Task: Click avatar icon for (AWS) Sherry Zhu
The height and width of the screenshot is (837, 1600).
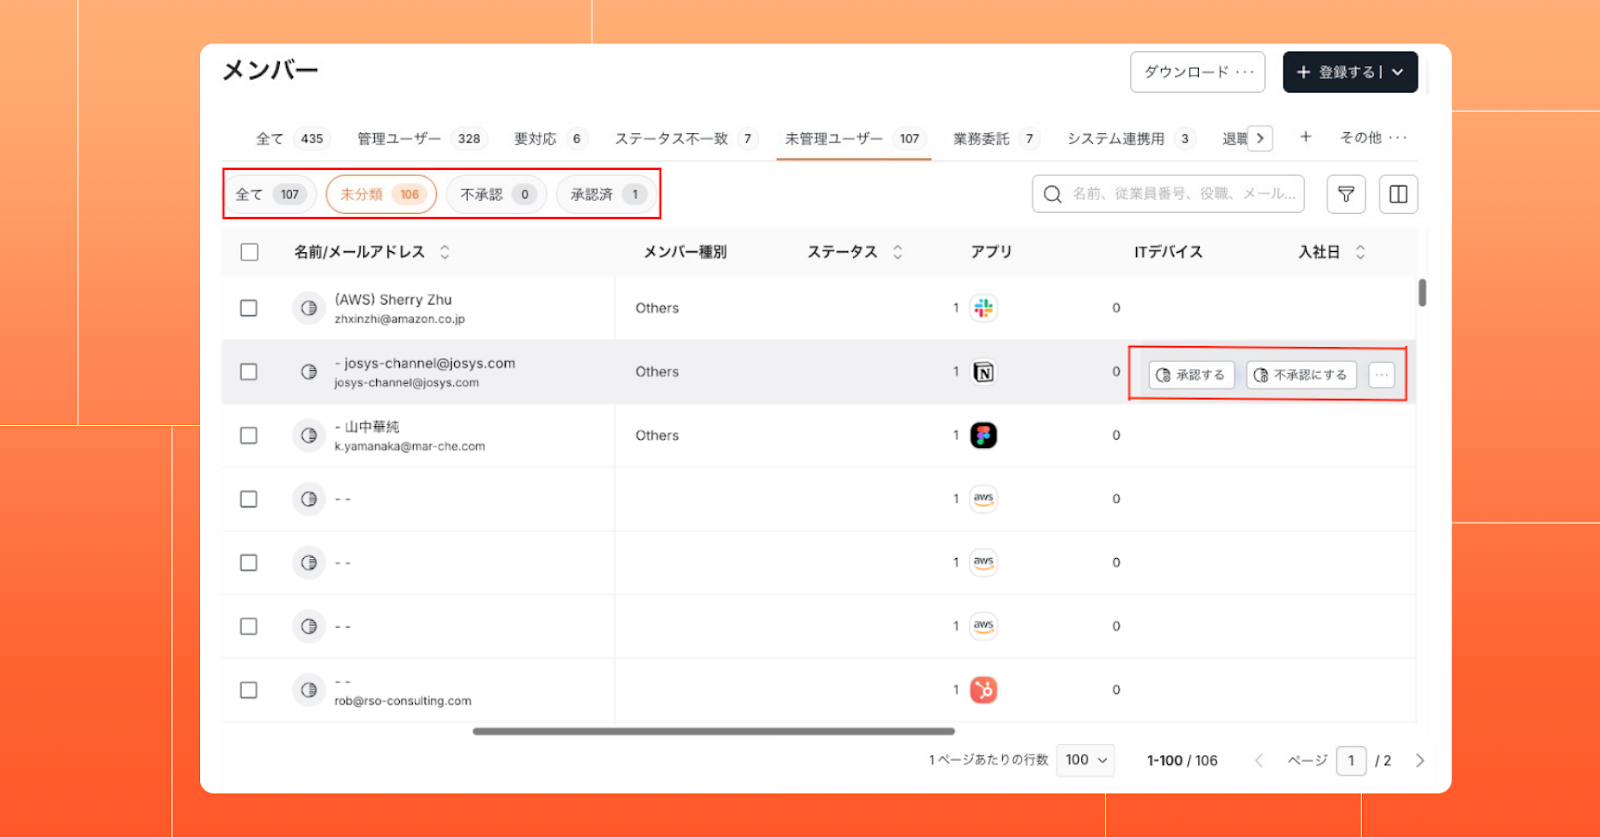Action: pos(309,308)
